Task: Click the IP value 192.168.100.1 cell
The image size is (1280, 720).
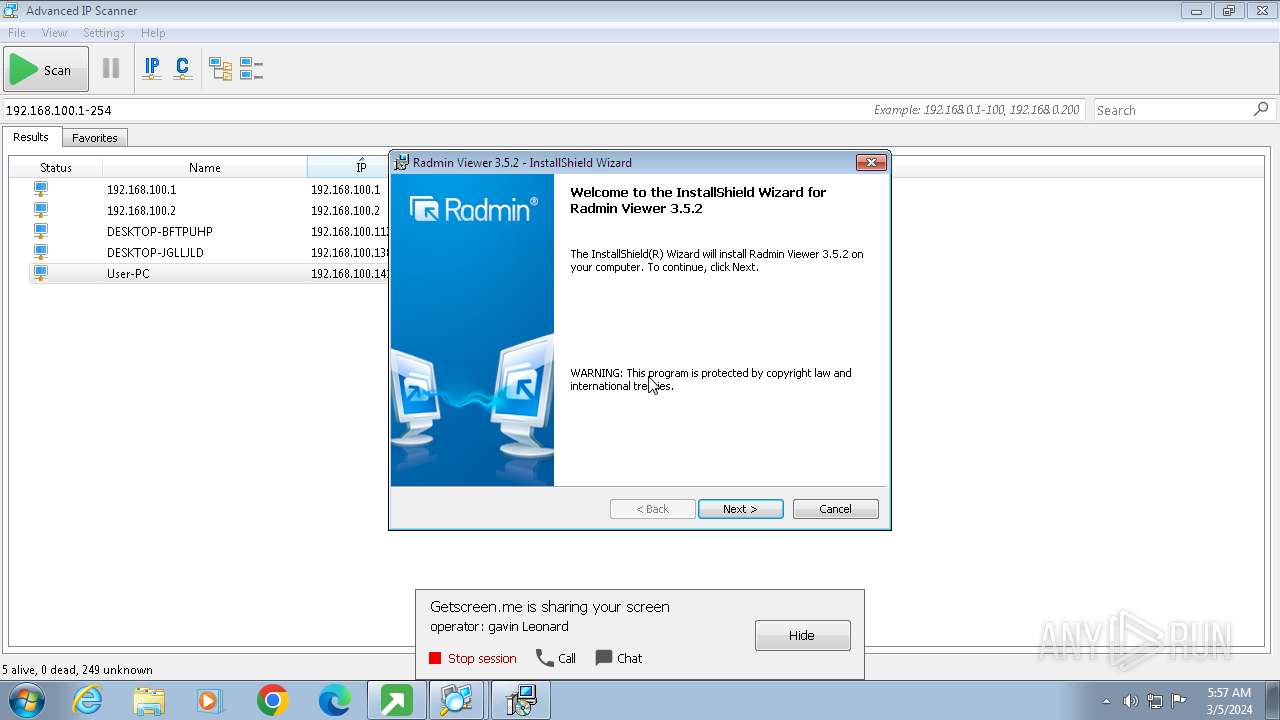Action: coord(346,189)
